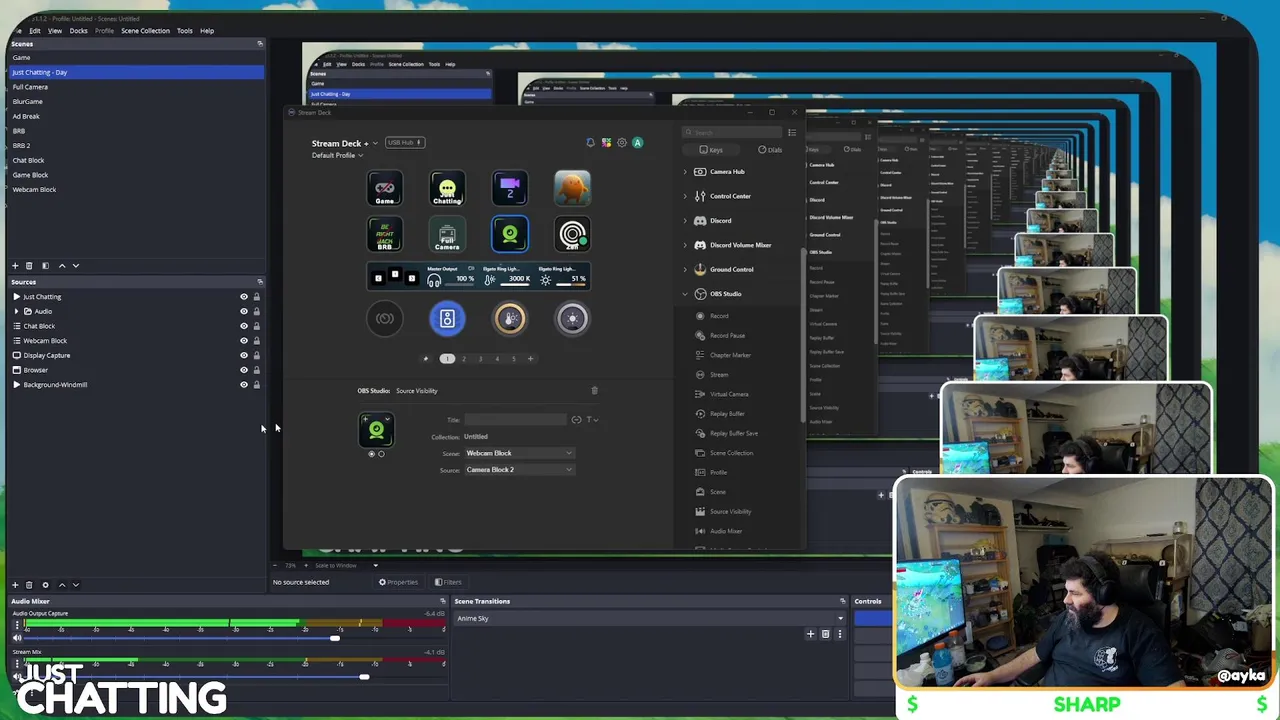Hide the Background-Windmill source
Image resolution: width=1280 pixels, height=720 pixels.
[x=243, y=385]
